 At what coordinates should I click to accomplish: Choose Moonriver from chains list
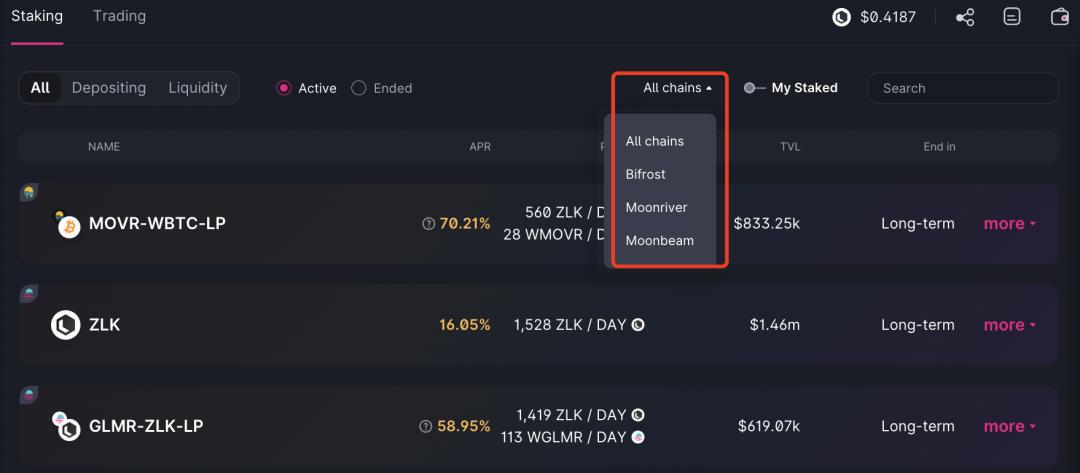(656, 207)
